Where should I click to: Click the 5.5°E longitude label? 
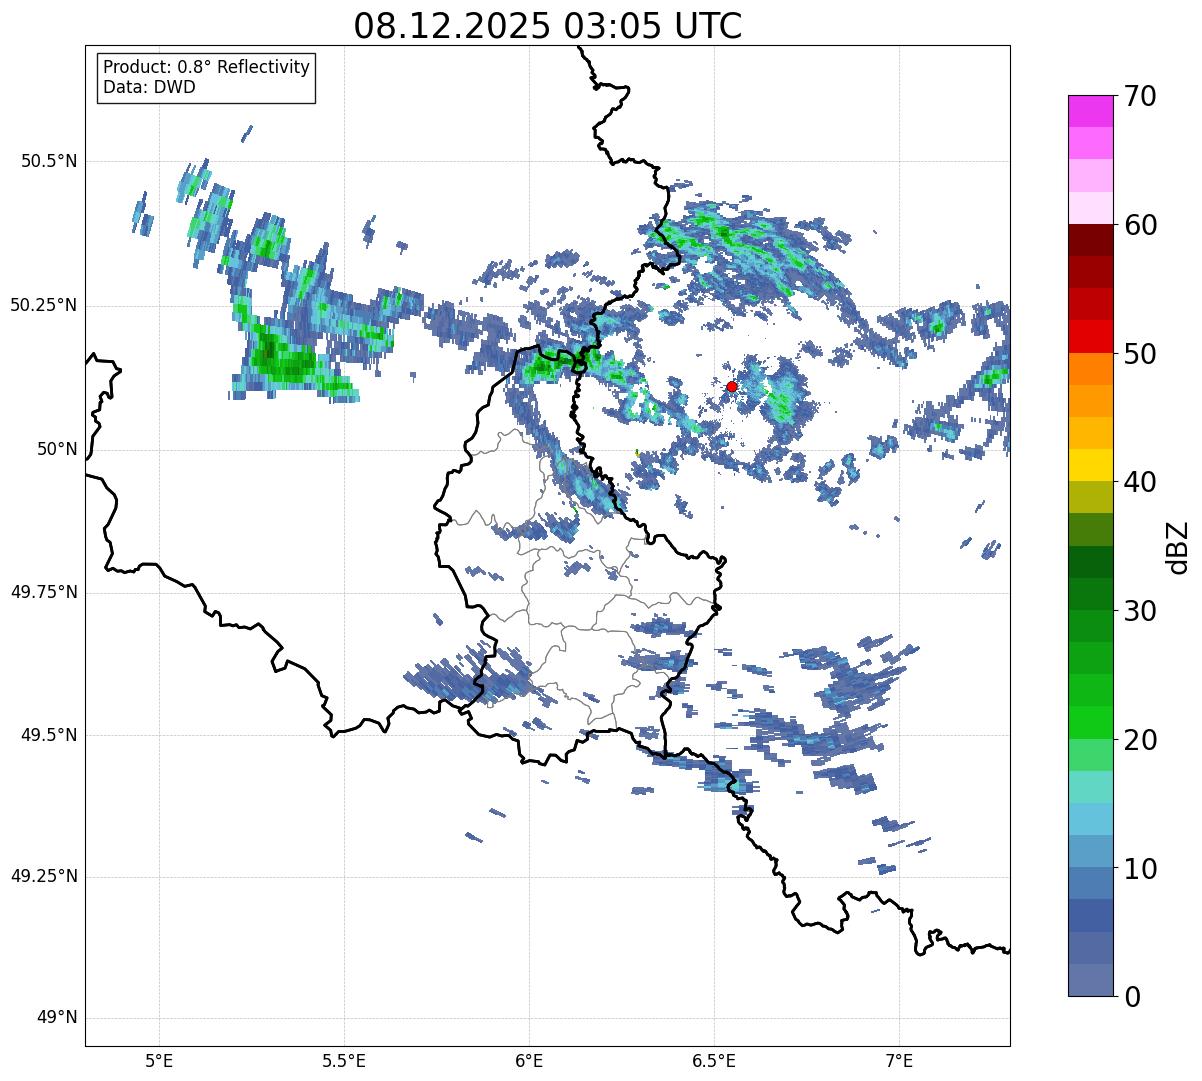click(x=344, y=1061)
